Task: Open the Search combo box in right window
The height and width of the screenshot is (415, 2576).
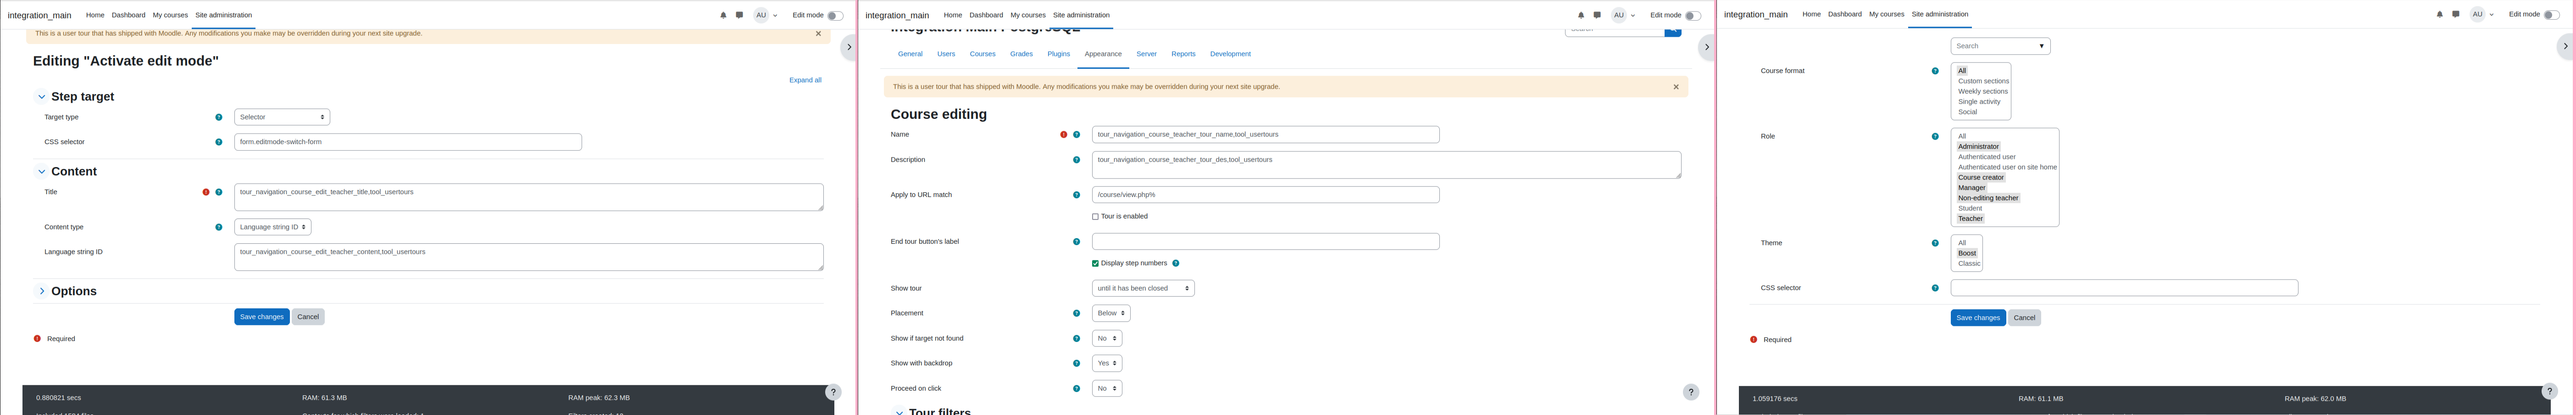Action: [x=2000, y=46]
